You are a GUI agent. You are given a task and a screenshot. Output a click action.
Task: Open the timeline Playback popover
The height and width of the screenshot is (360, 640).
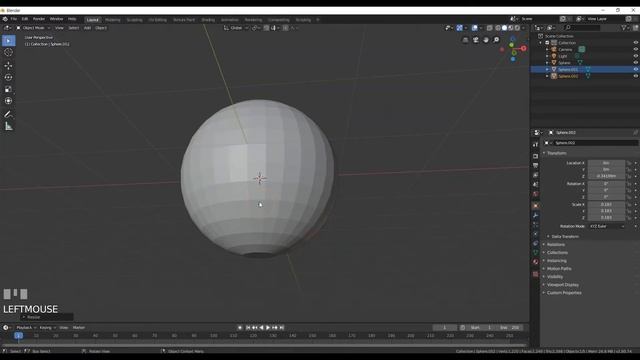point(26,328)
